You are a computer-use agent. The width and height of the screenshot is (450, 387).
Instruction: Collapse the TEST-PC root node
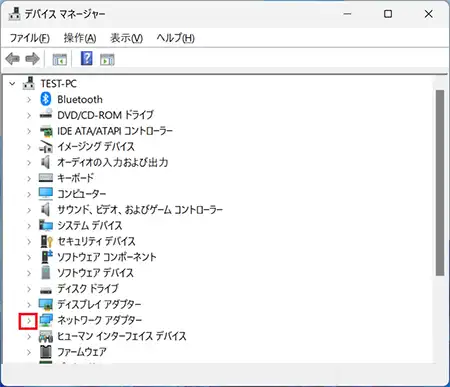click(x=12, y=84)
